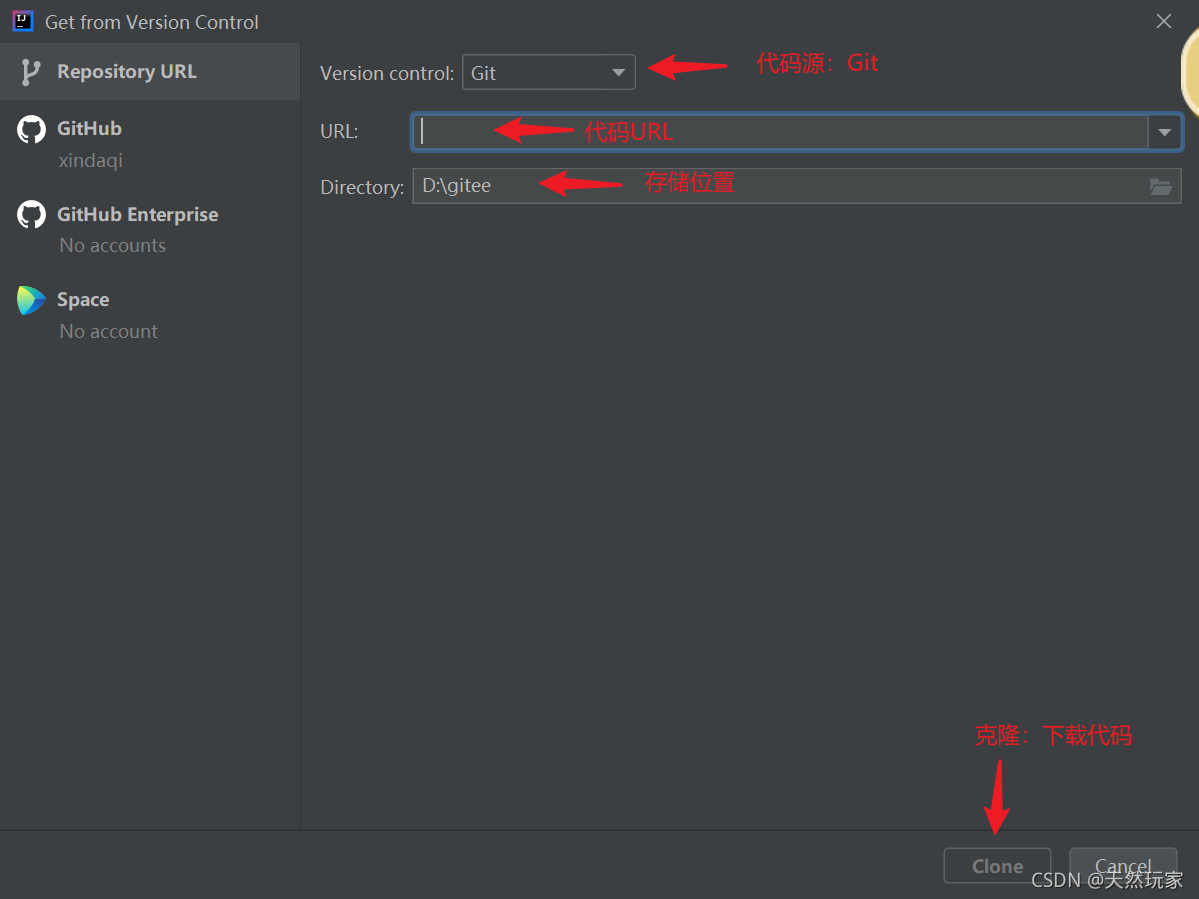Screen dimensions: 1199x899
Task: Open the GitHub Enterprise section
Action: (137, 214)
